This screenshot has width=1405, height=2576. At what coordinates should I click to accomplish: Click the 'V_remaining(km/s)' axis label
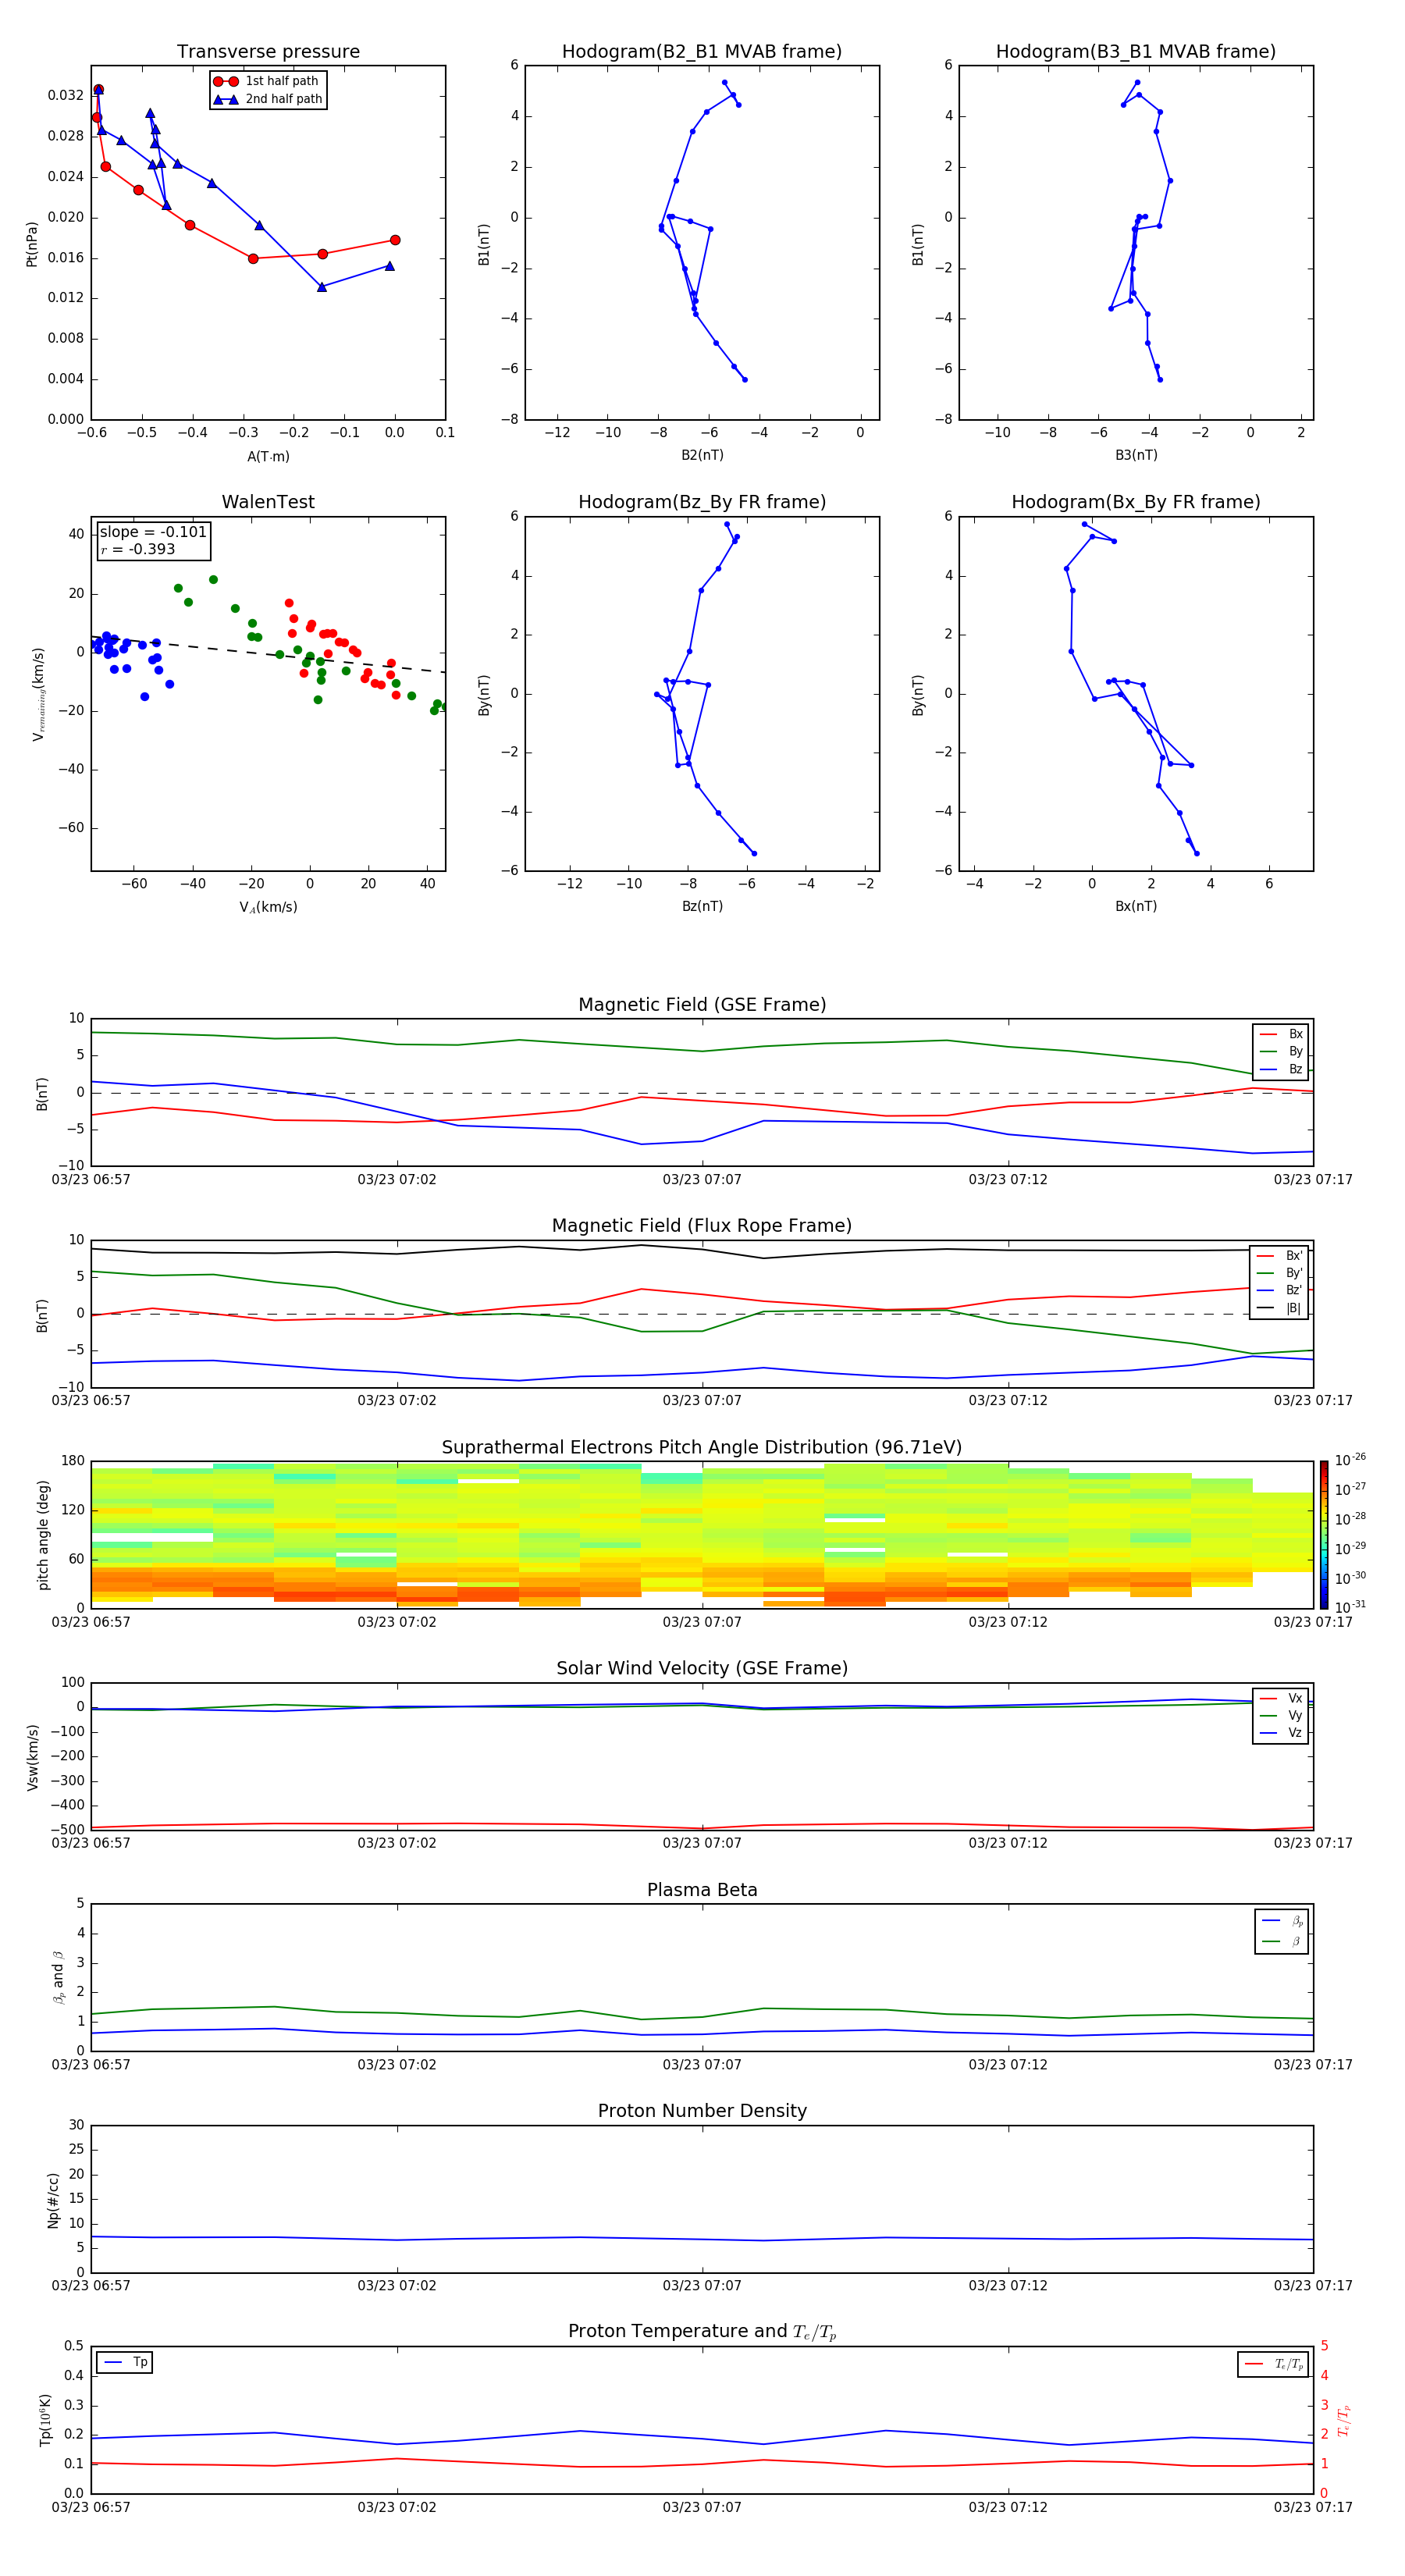[39, 694]
